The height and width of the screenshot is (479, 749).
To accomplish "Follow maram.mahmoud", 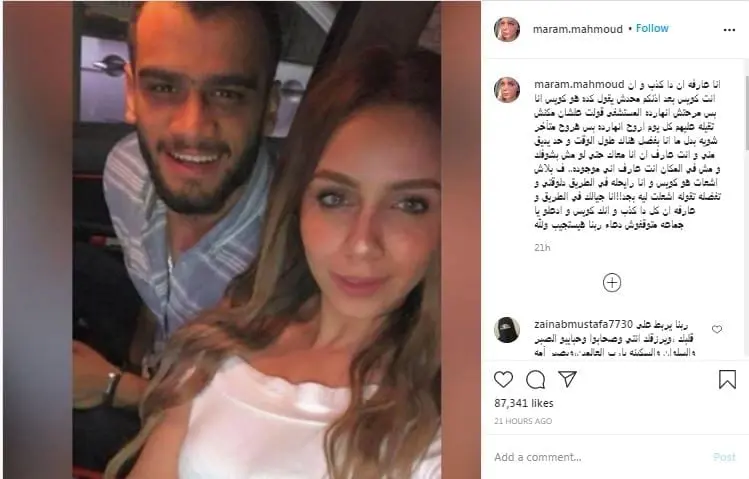I will point(652,29).
